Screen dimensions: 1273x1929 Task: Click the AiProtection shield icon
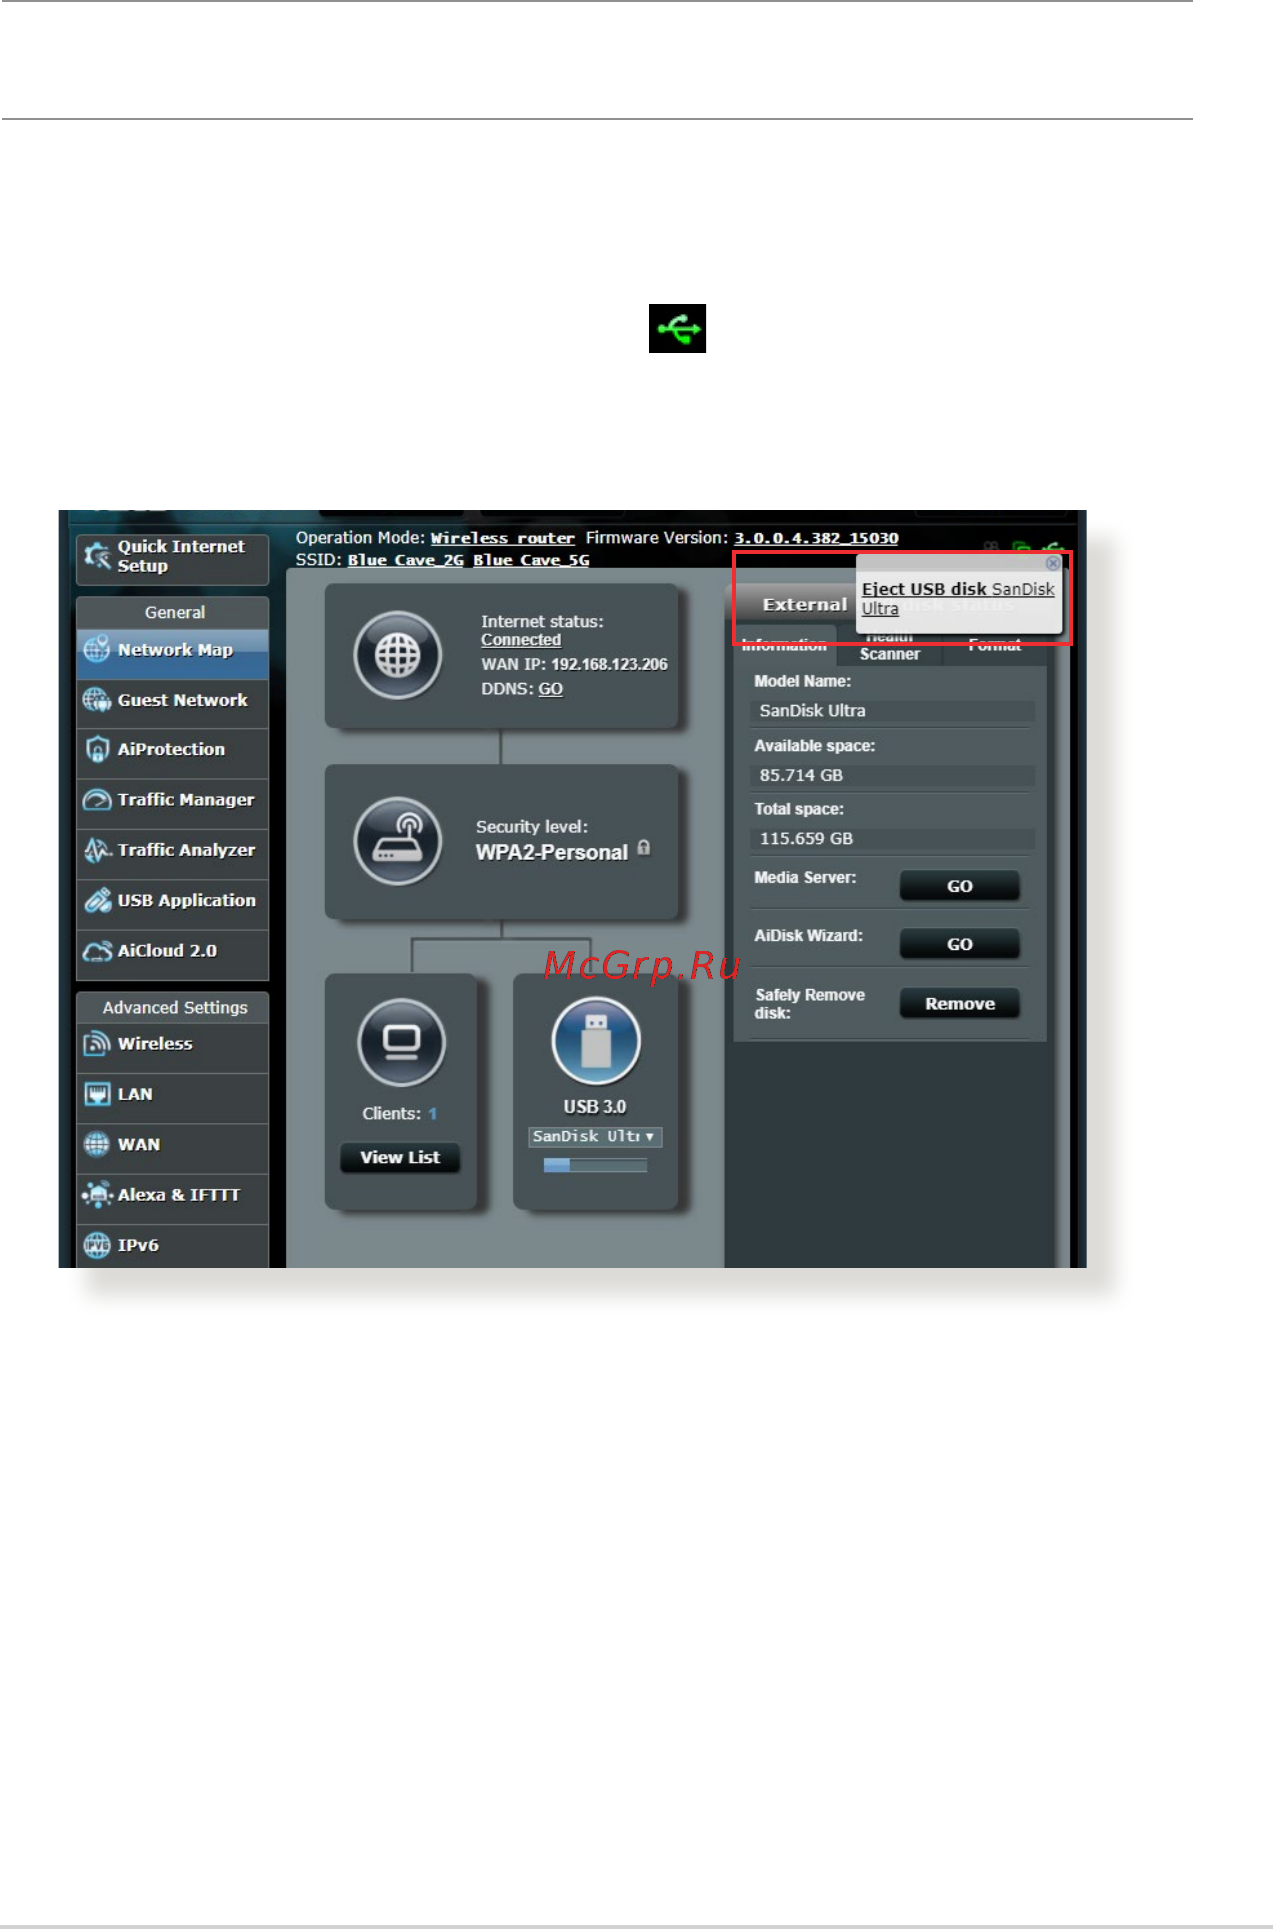[97, 749]
